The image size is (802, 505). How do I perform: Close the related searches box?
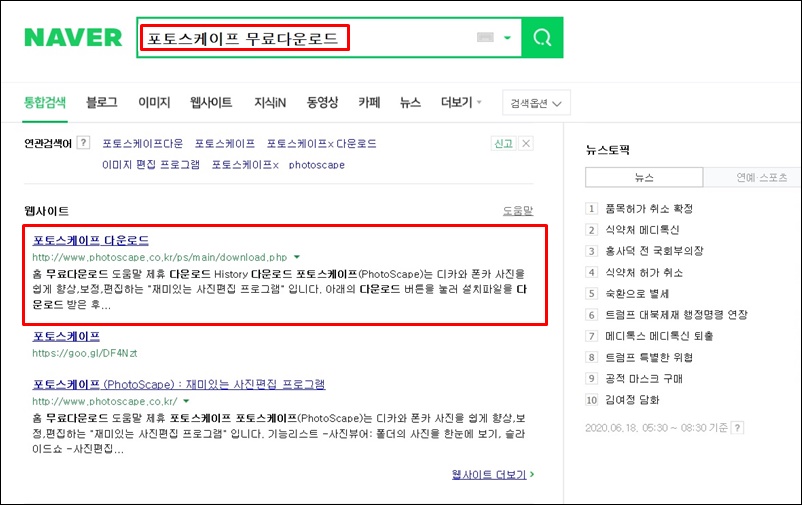[526, 143]
